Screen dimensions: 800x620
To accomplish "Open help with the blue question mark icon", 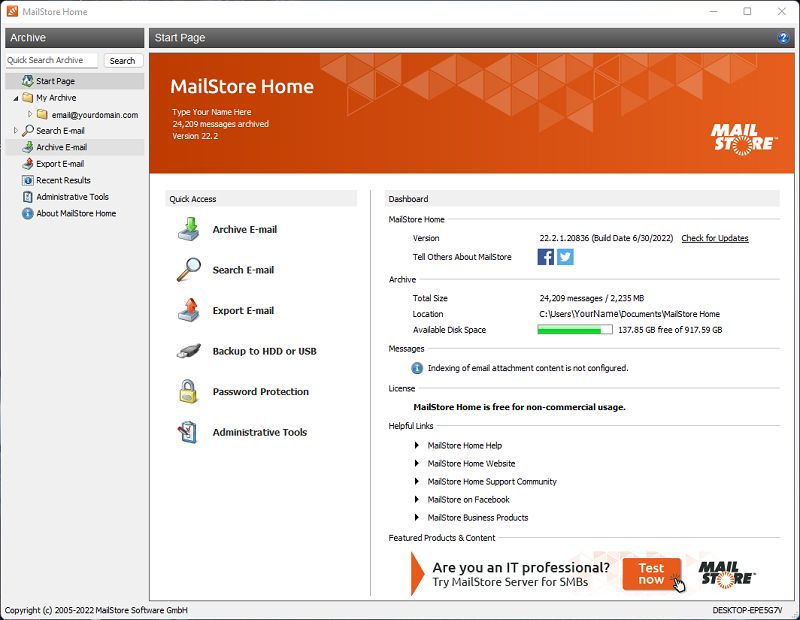I will coord(783,38).
